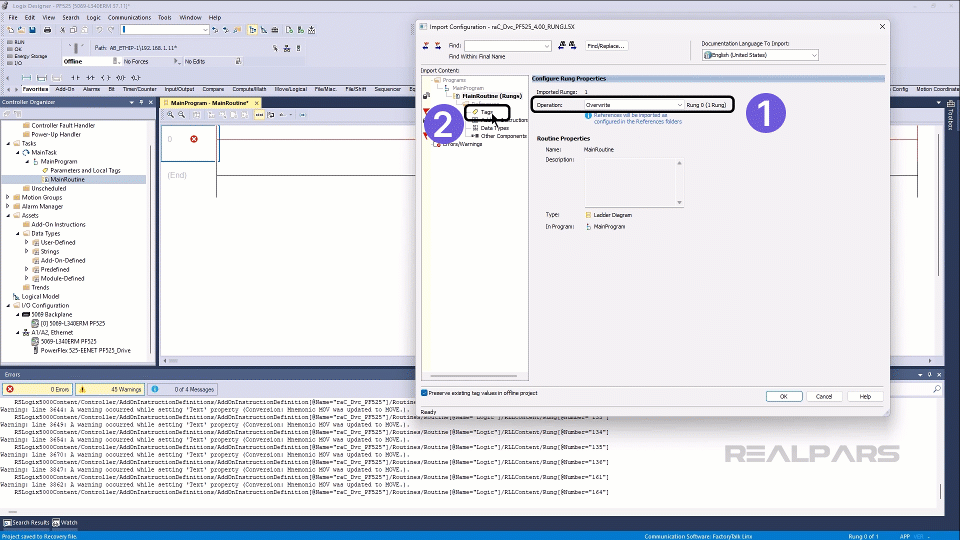Toggle Preserve existing tag values checkbox
This screenshot has width=960, height=540.
click(424, 393)
